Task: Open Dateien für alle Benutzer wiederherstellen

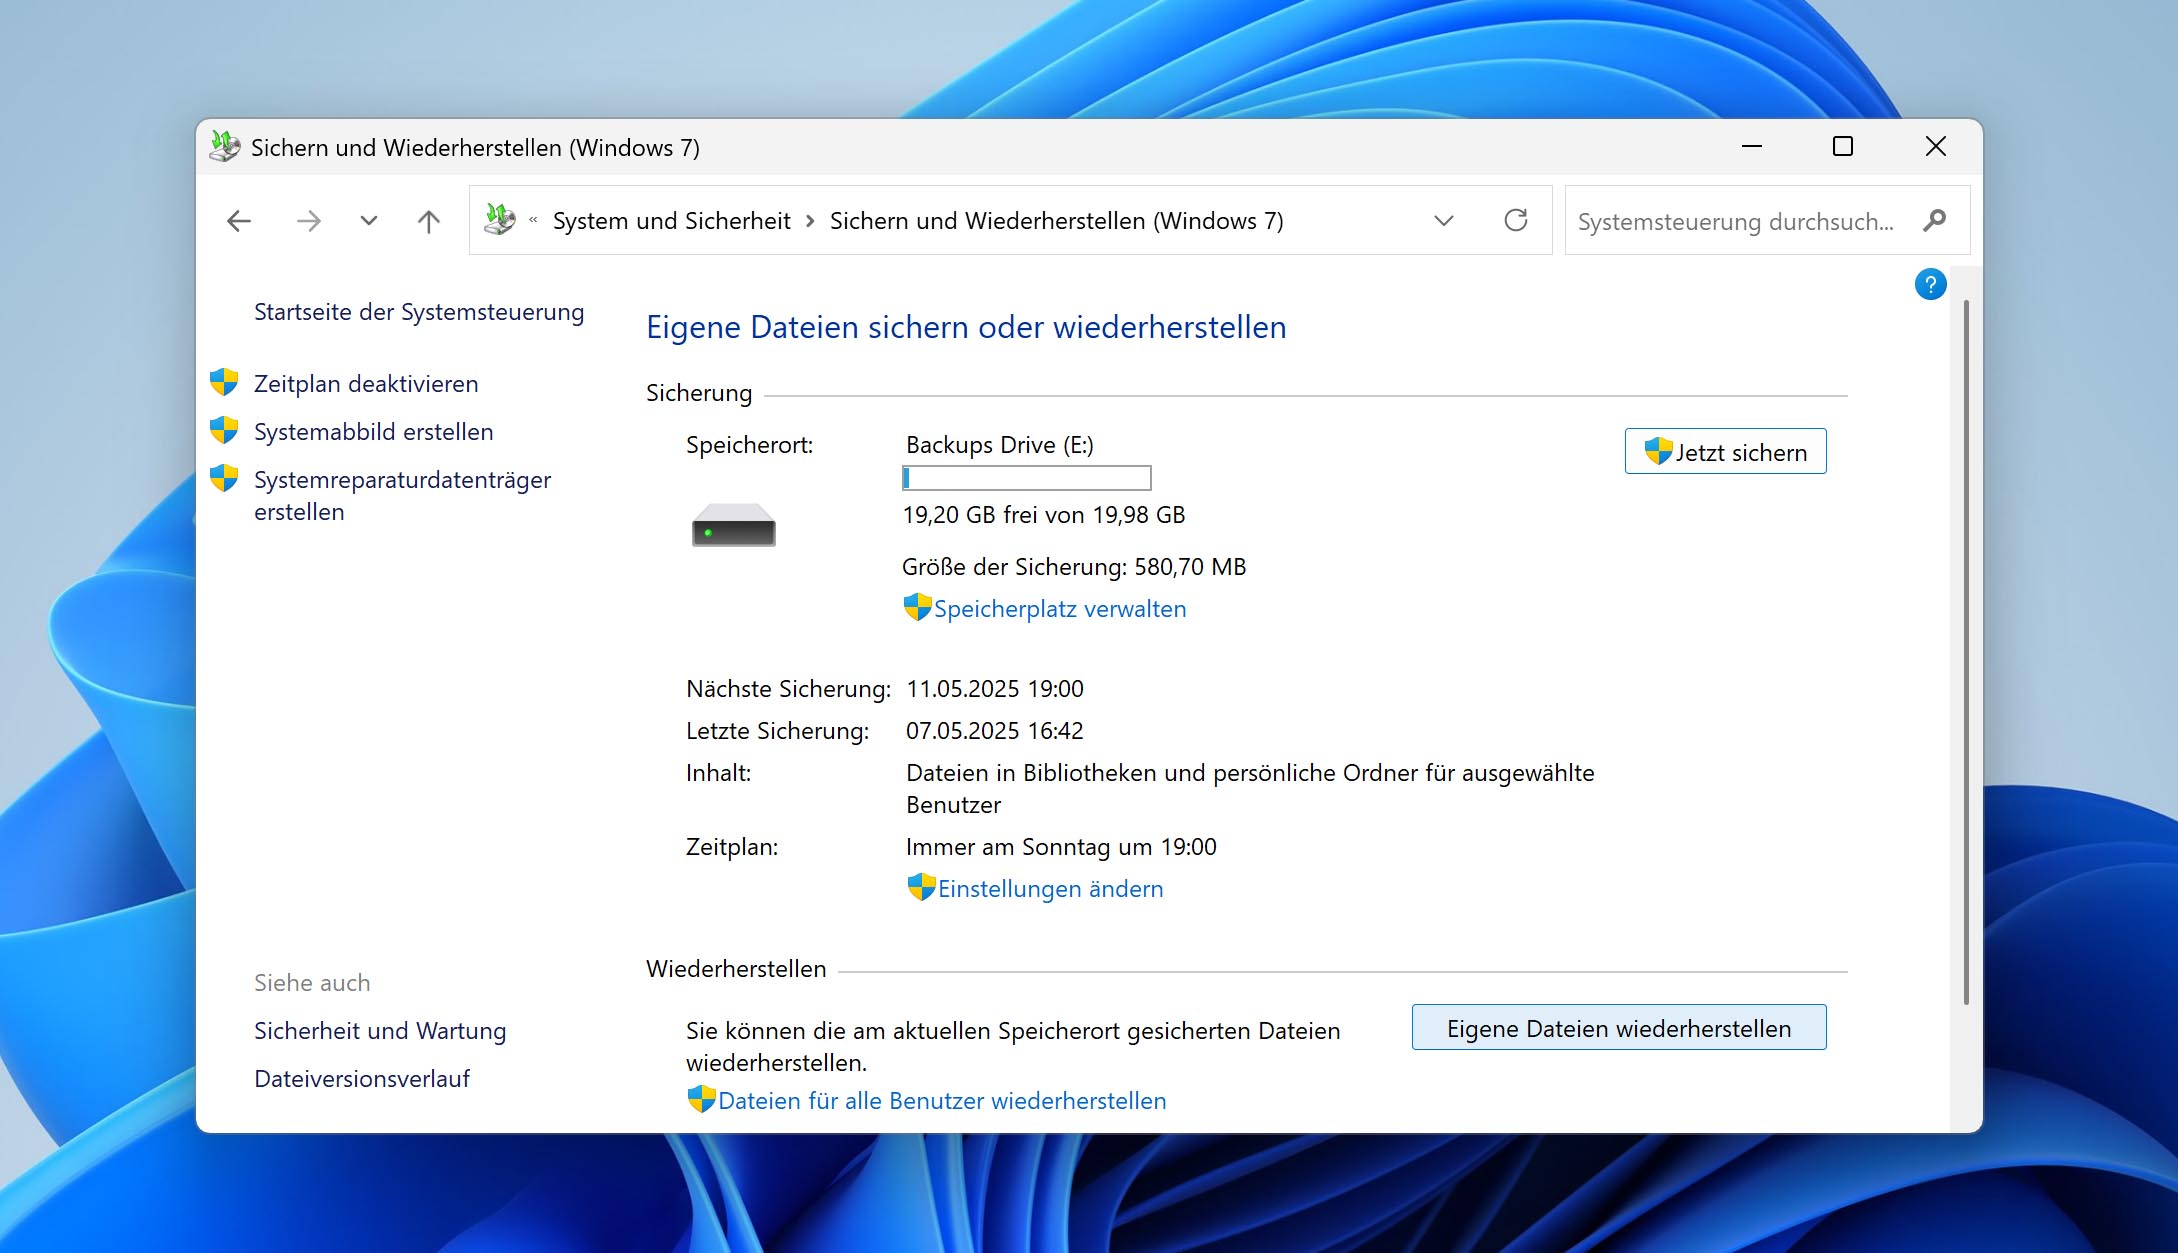Action: (x=942, y=1101)
